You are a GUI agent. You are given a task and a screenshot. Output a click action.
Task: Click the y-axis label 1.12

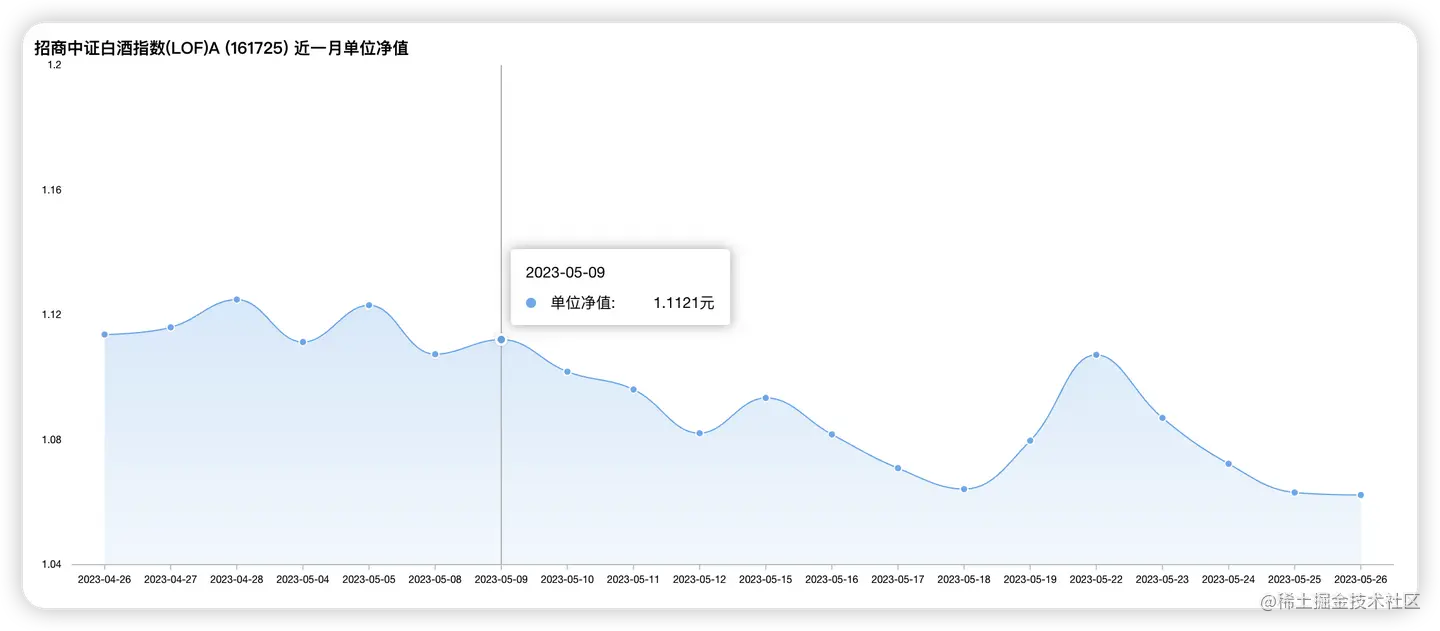click(52, 315)
